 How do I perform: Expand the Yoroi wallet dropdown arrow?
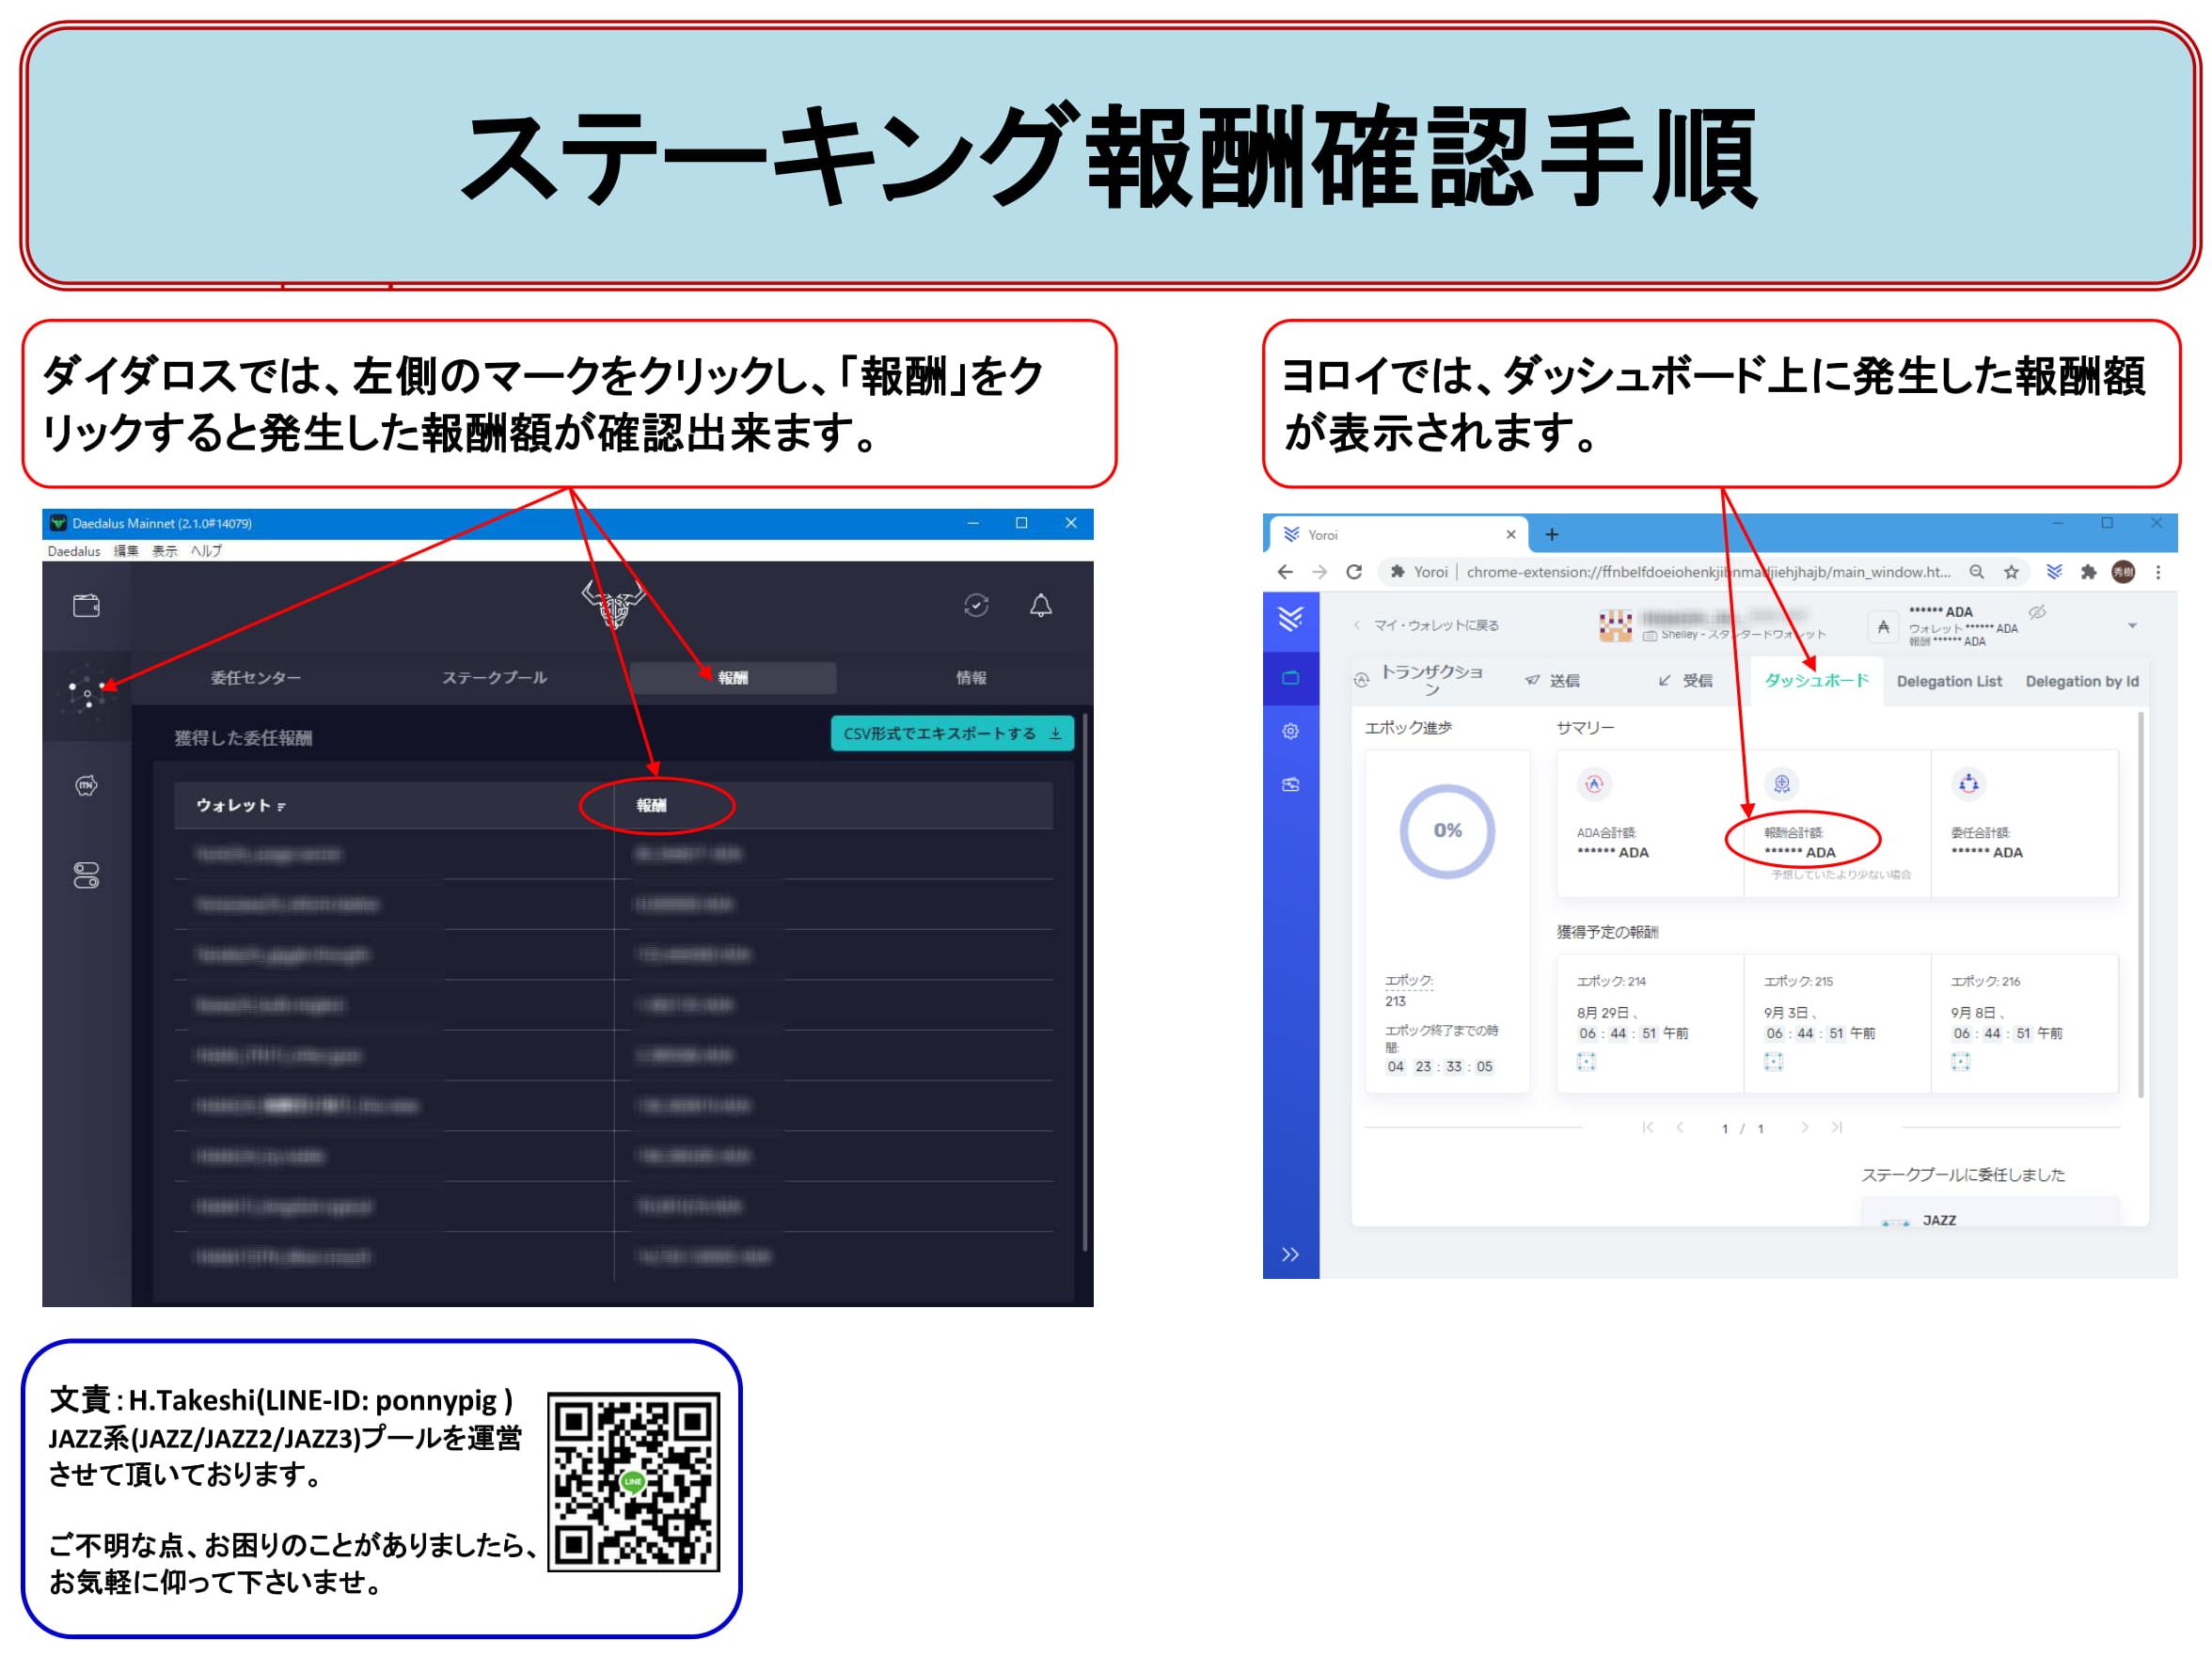[x=2131, y=626]
